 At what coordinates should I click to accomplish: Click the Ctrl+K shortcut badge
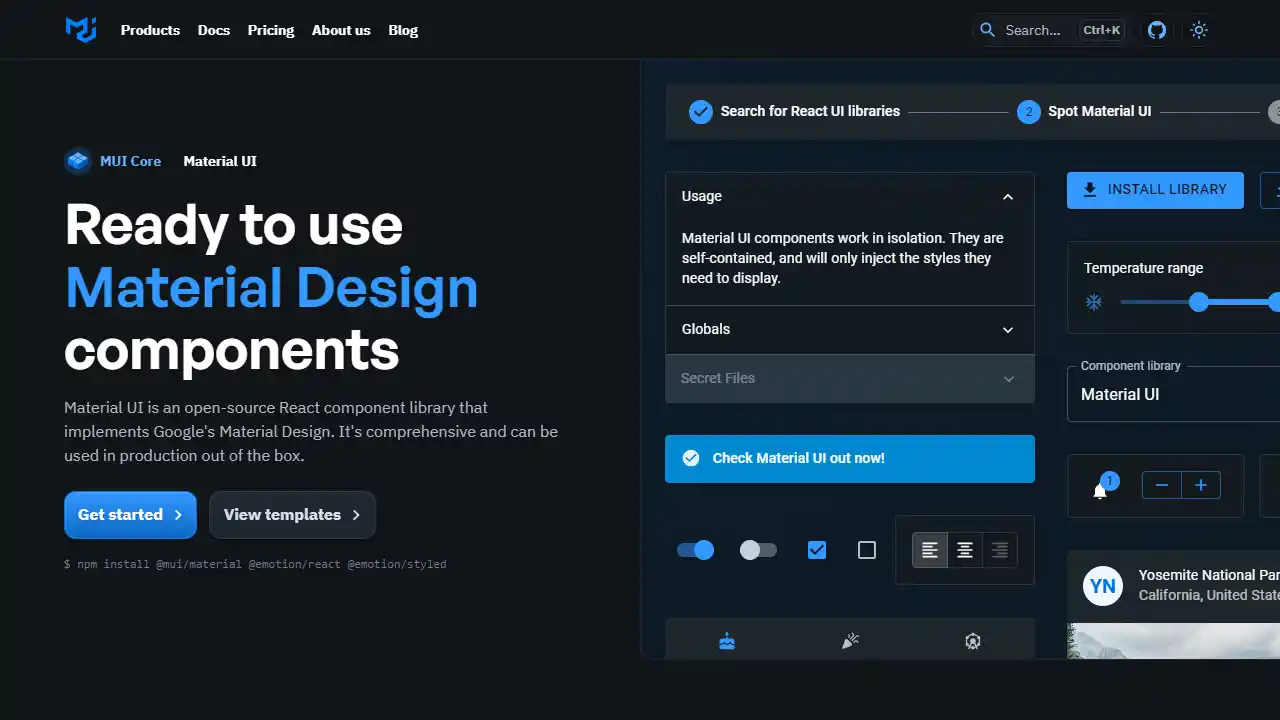tap(1102, 30)
